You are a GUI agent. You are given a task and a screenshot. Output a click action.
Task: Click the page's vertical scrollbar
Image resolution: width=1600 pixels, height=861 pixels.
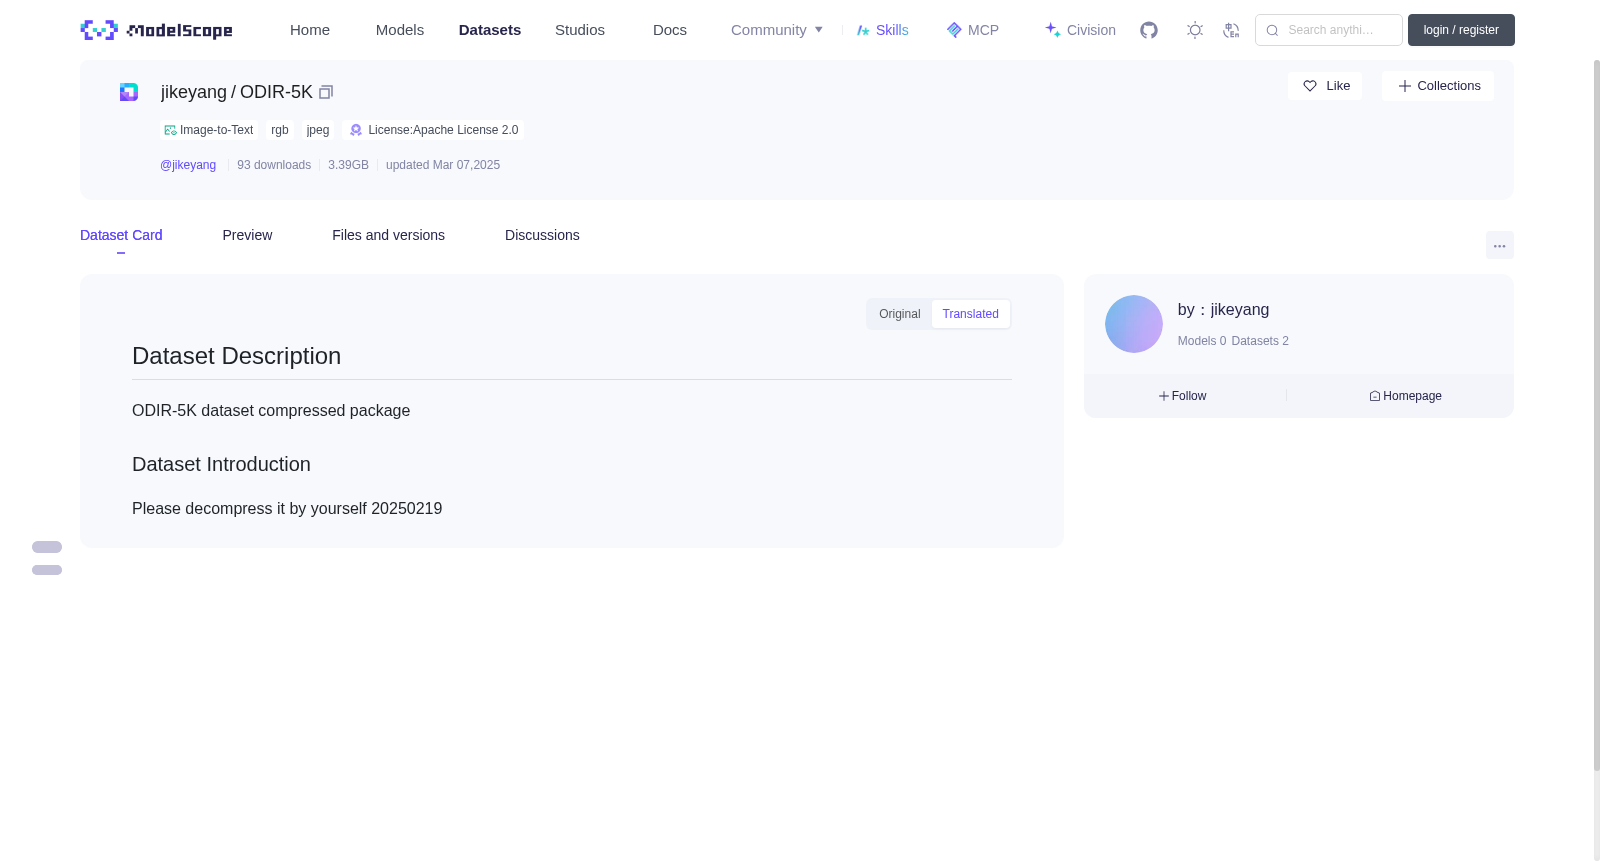(1596, 415)
